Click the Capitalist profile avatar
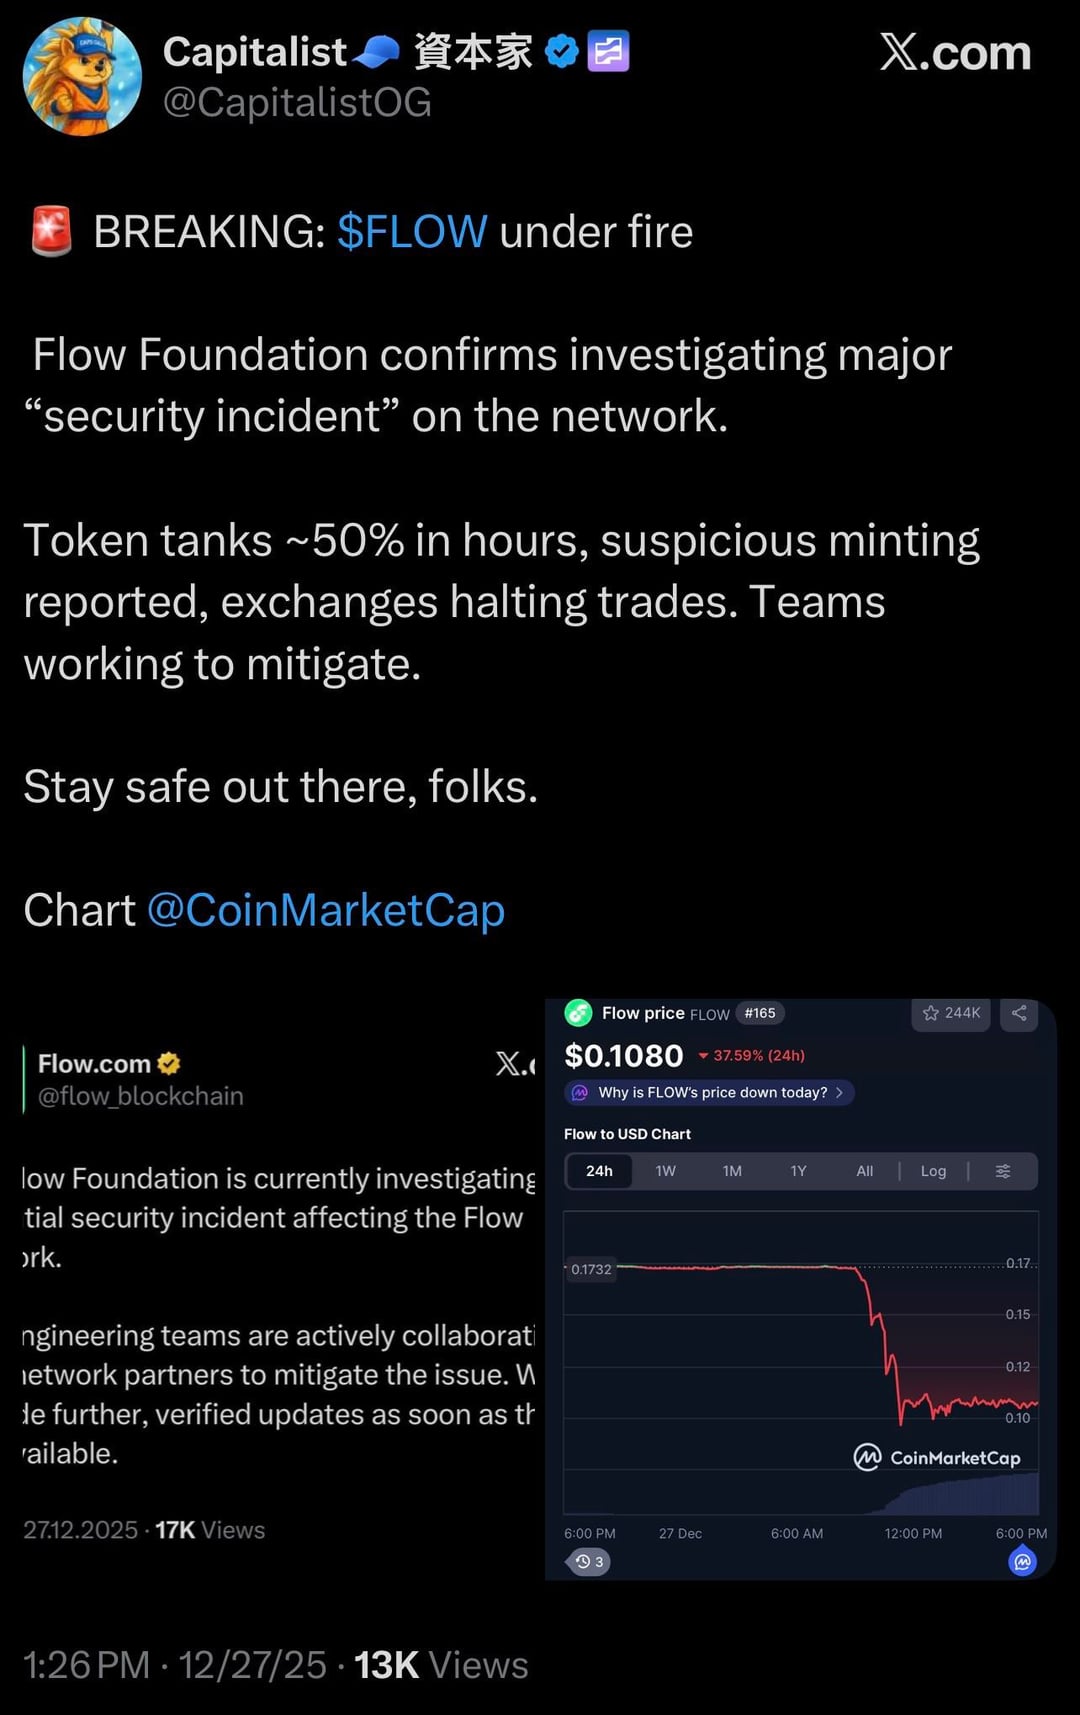The image size is (1080, 1715). [82, 76]
